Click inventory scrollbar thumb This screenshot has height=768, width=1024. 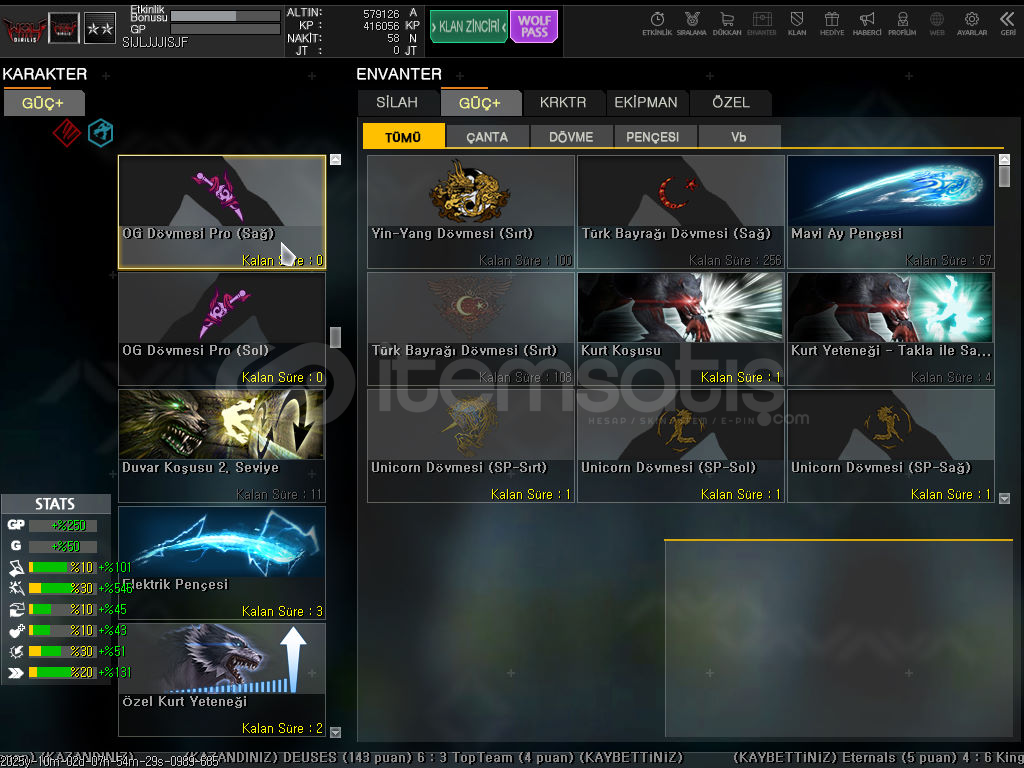[x=1004, y=176]
